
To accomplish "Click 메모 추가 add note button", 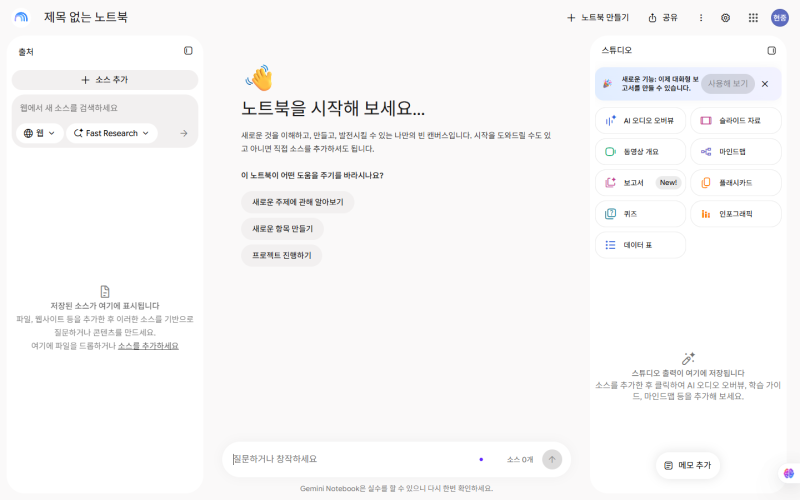I will (688, 465).
